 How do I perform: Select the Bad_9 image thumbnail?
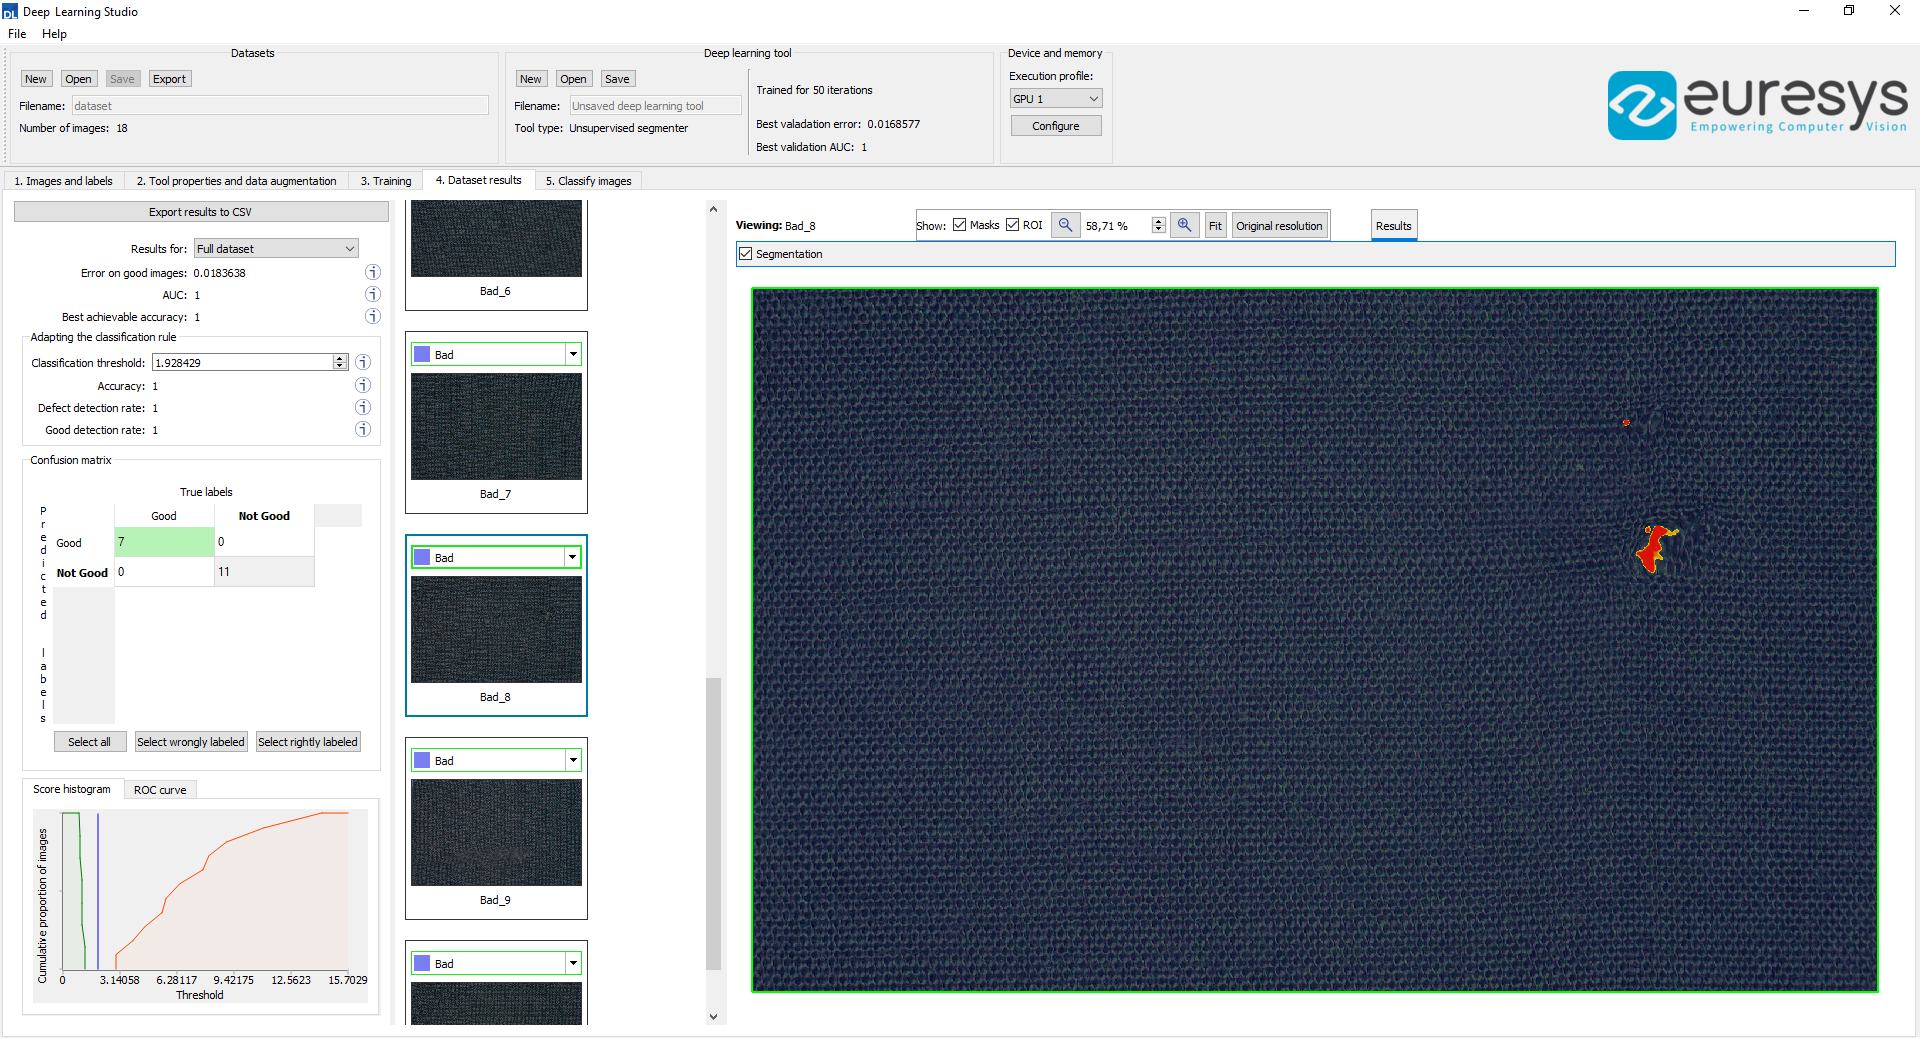(x=496, y=833)
